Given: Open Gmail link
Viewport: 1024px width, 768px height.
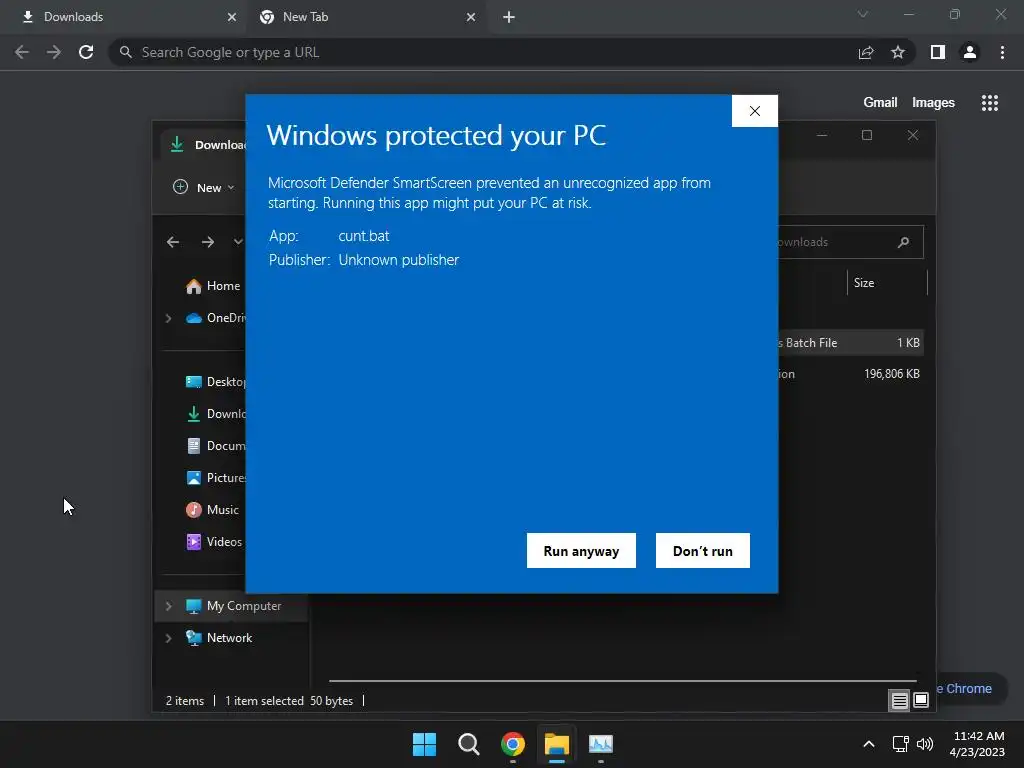Looking at the screenshot, I should pos(880,103).
